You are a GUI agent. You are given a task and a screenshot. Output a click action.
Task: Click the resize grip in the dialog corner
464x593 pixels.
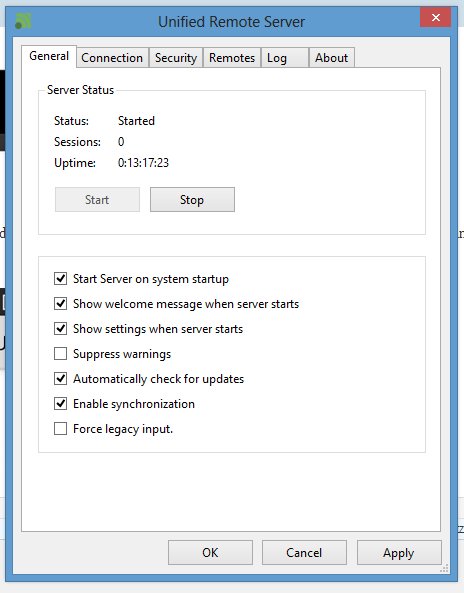444,568
